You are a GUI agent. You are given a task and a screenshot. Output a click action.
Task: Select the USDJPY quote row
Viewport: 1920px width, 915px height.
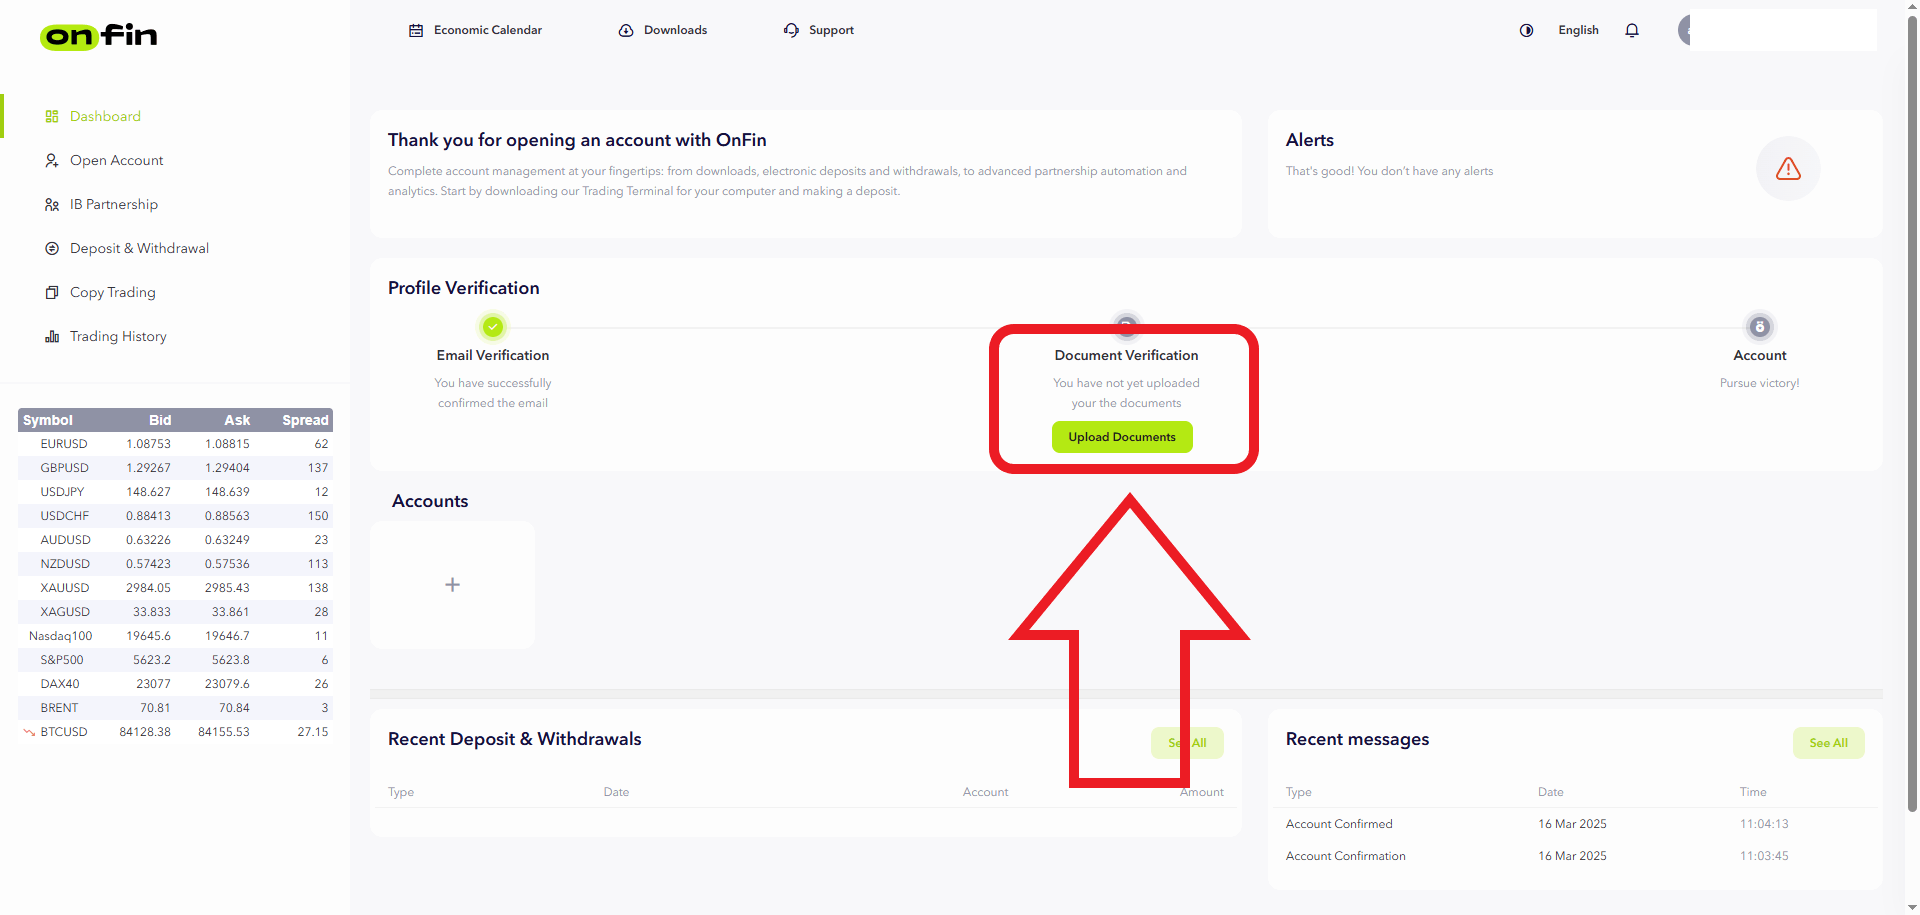(x=175, y=492)
